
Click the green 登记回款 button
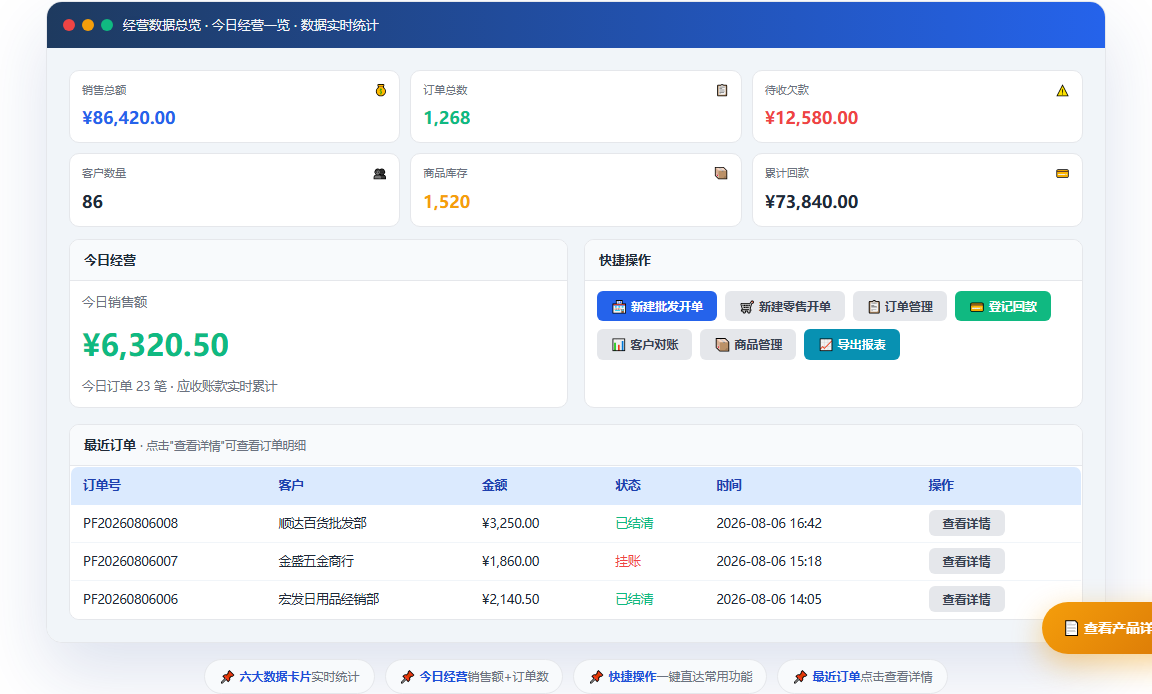pyautogui.click(x=1003, y=306)
